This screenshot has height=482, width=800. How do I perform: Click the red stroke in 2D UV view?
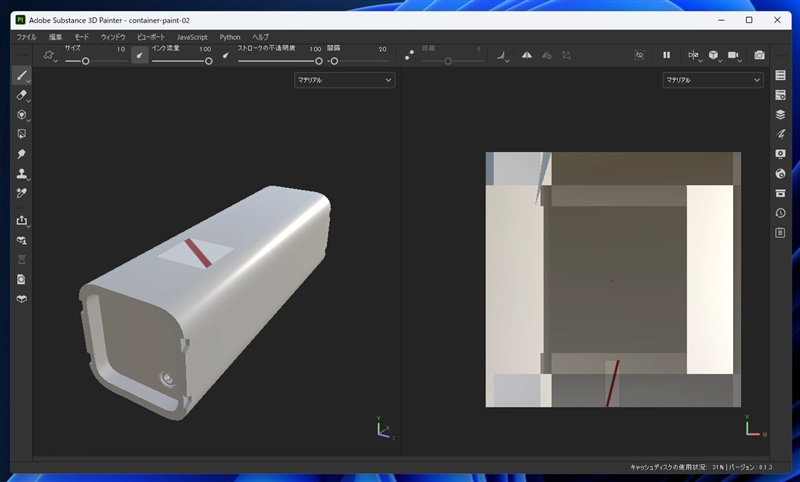612,384
